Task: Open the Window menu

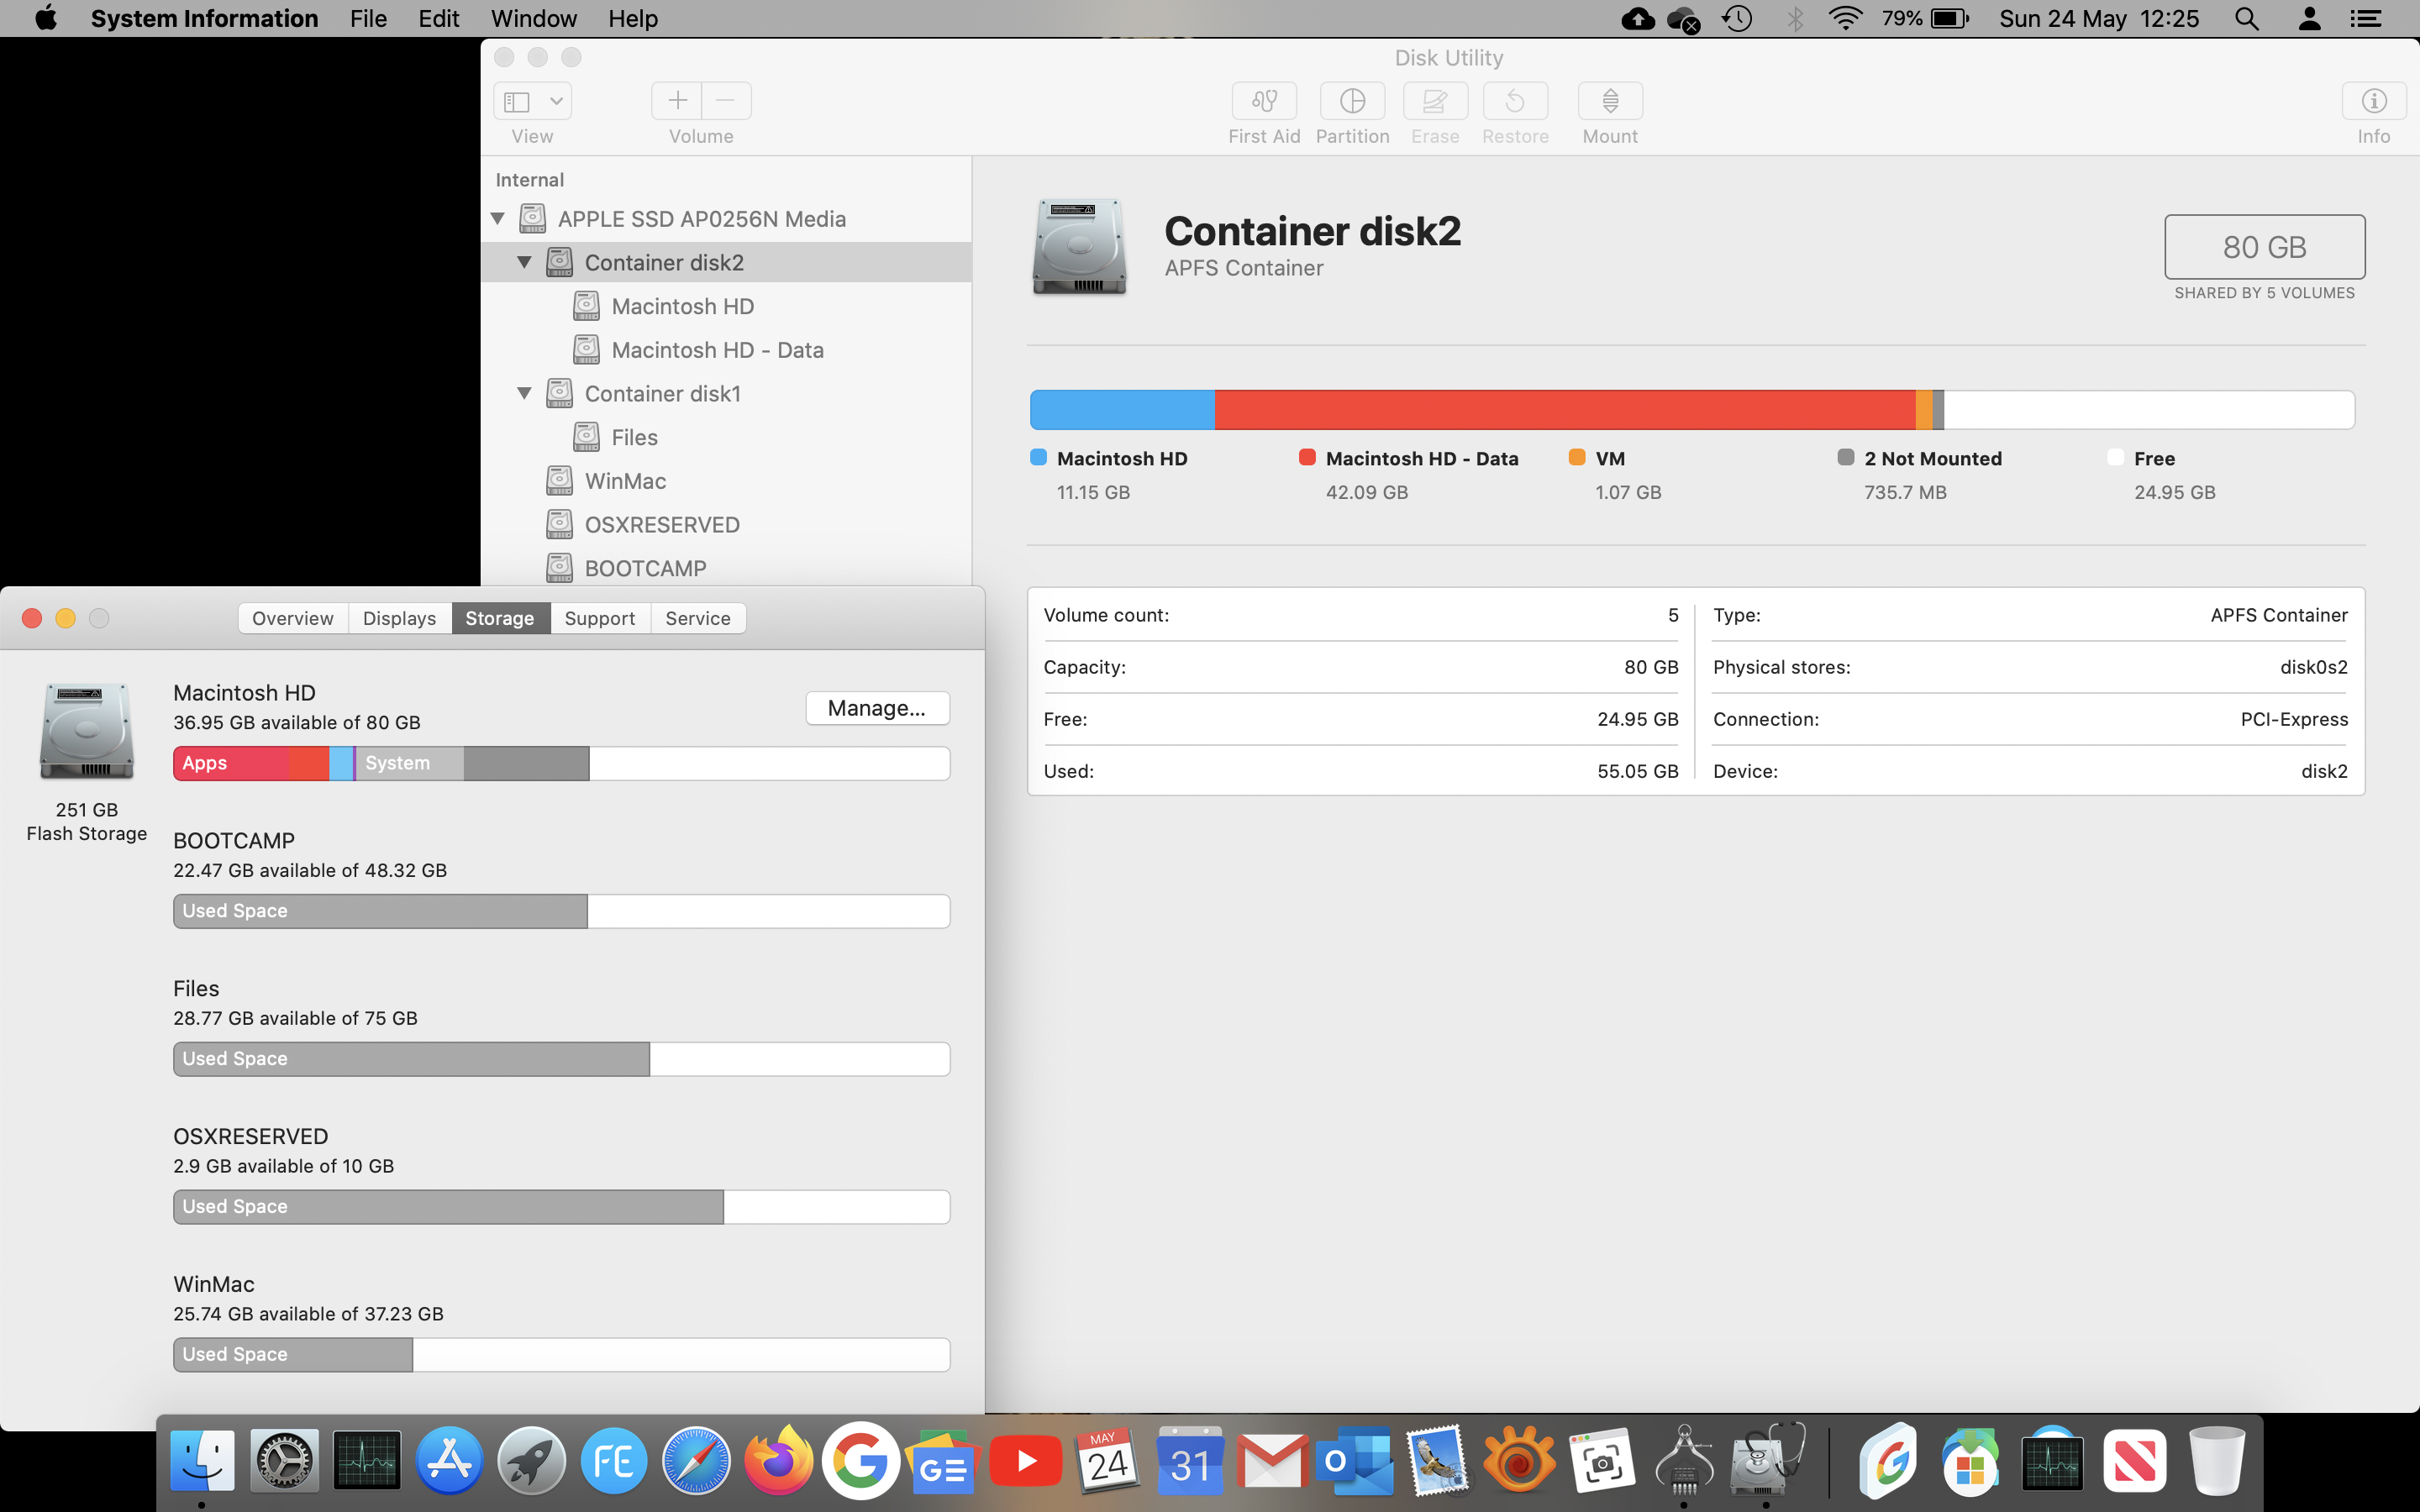Action: tap(533, 19)
